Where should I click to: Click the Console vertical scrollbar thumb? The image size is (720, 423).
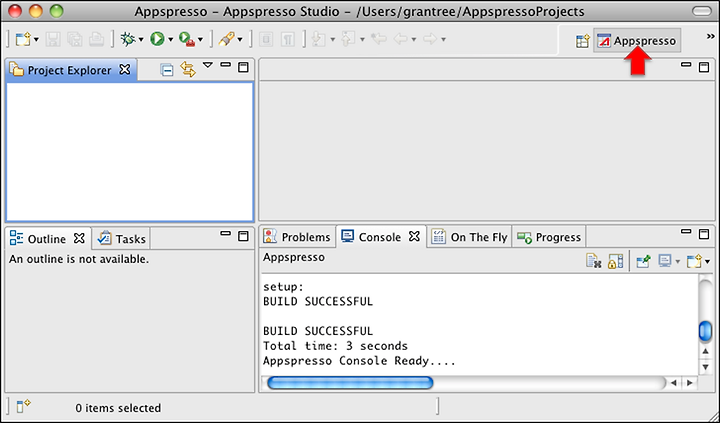[x=705, y=331]
